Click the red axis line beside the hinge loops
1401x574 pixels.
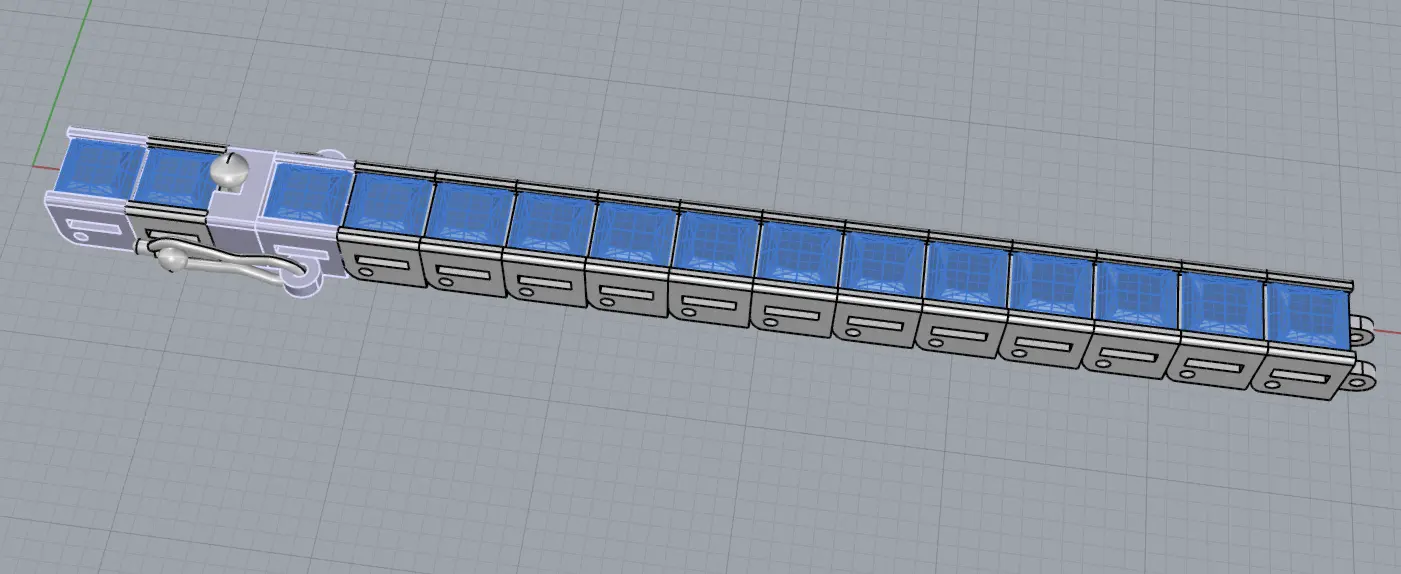pos(1388,328)
